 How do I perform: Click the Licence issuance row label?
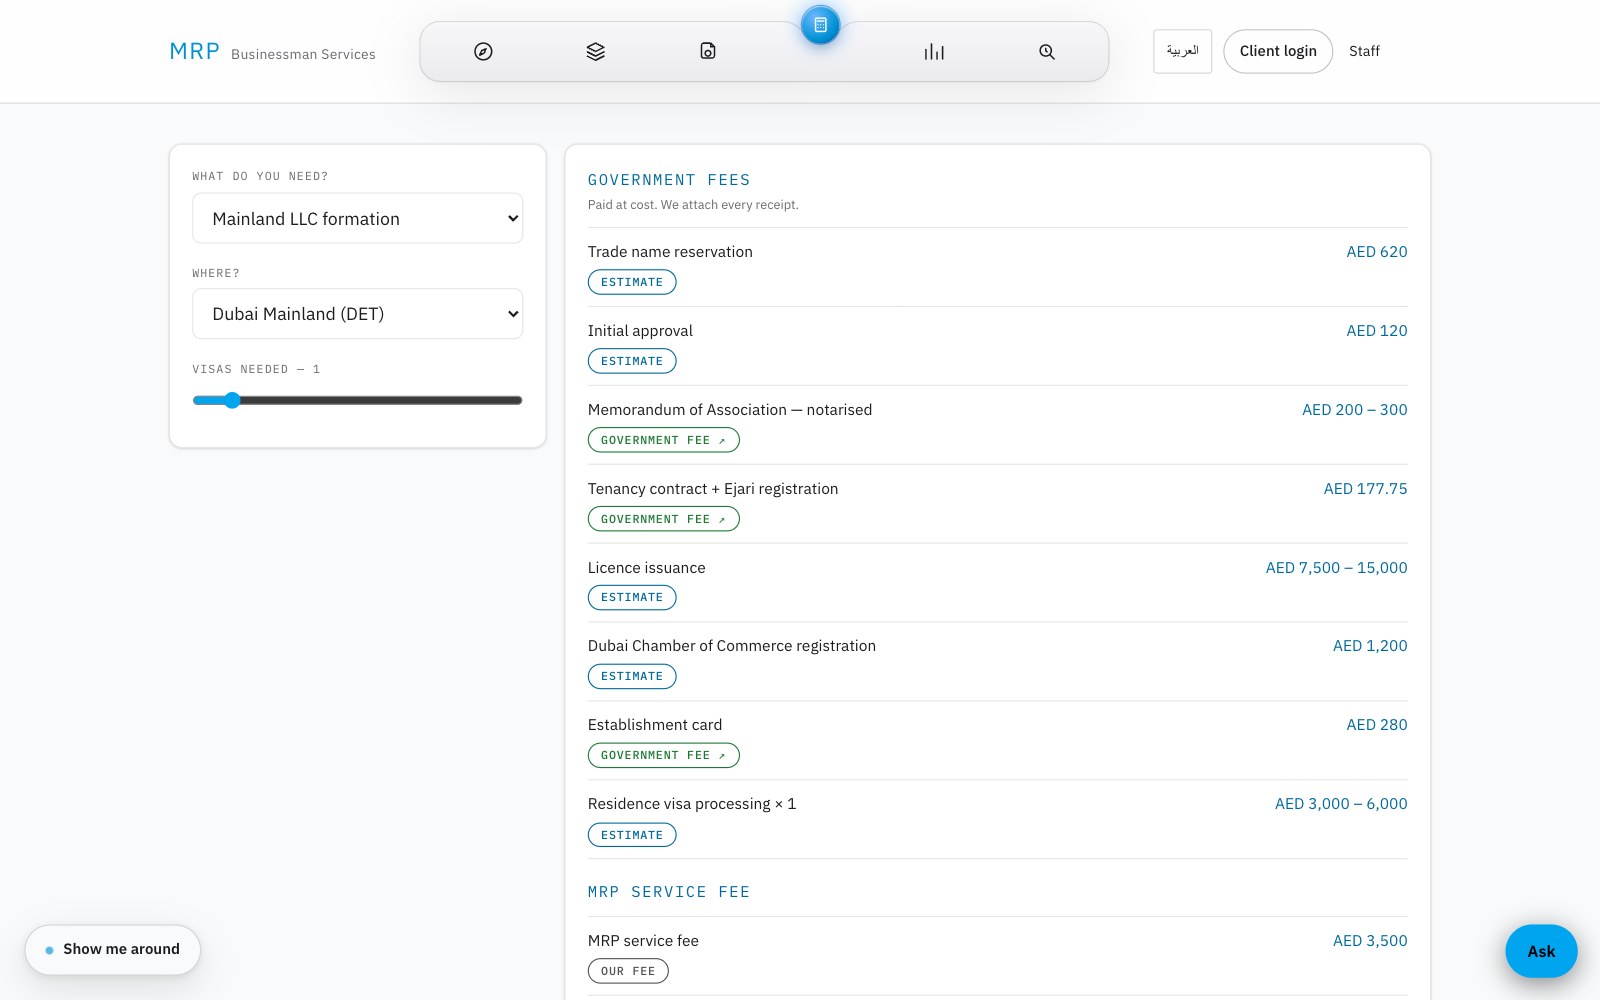coord(647,568)
